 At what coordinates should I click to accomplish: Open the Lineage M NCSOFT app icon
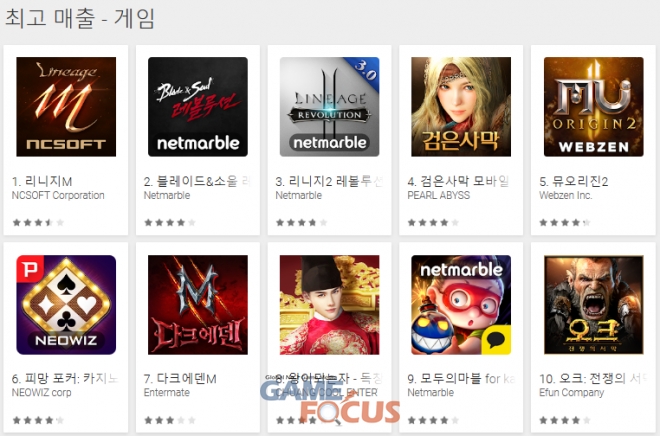point(66,107)
